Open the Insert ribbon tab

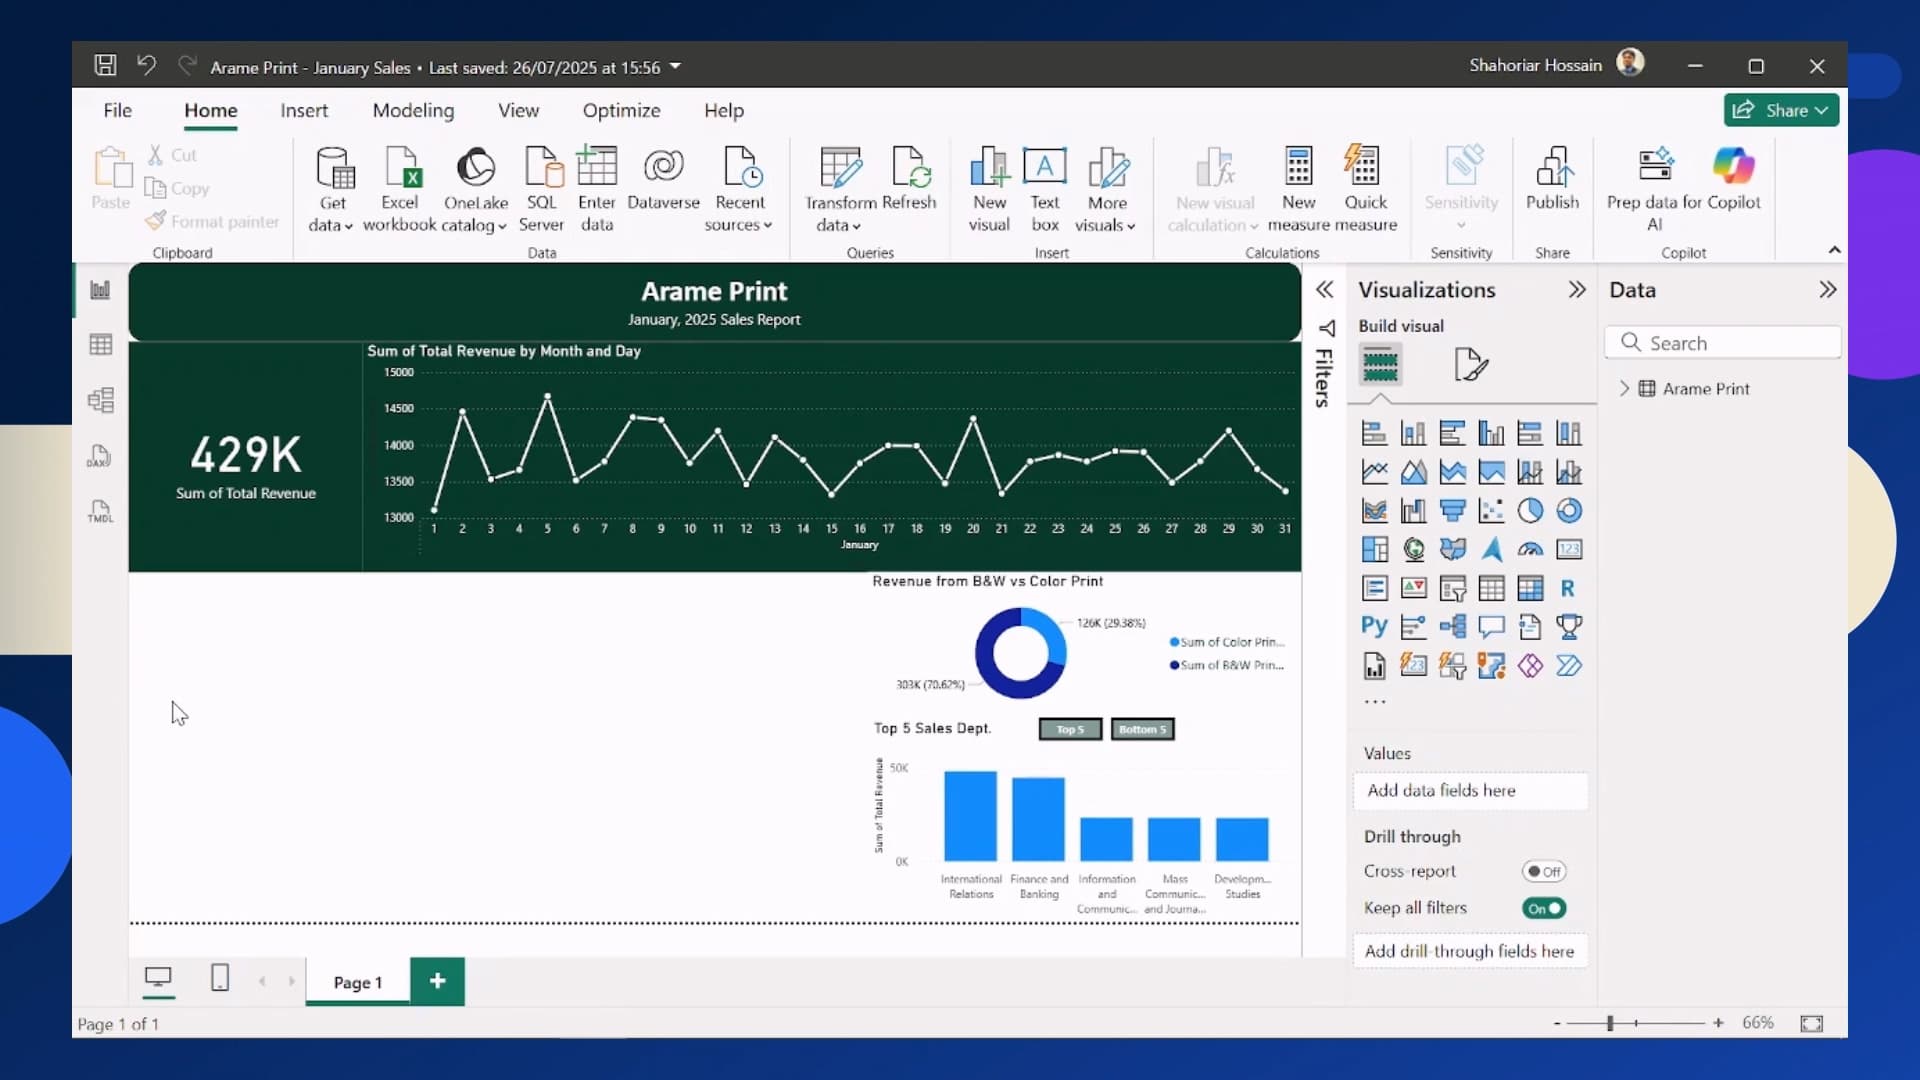(304, 111)
